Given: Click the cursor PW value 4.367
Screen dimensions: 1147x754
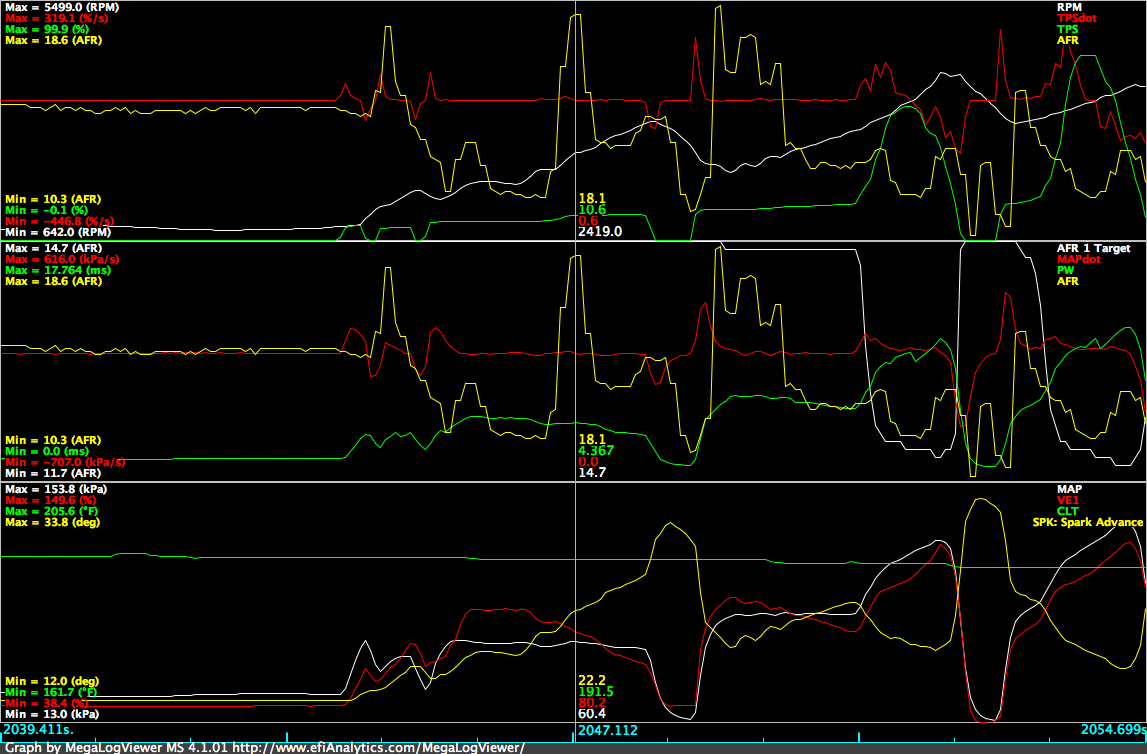Looking at the screenshot, I should (x=596, y=451).
